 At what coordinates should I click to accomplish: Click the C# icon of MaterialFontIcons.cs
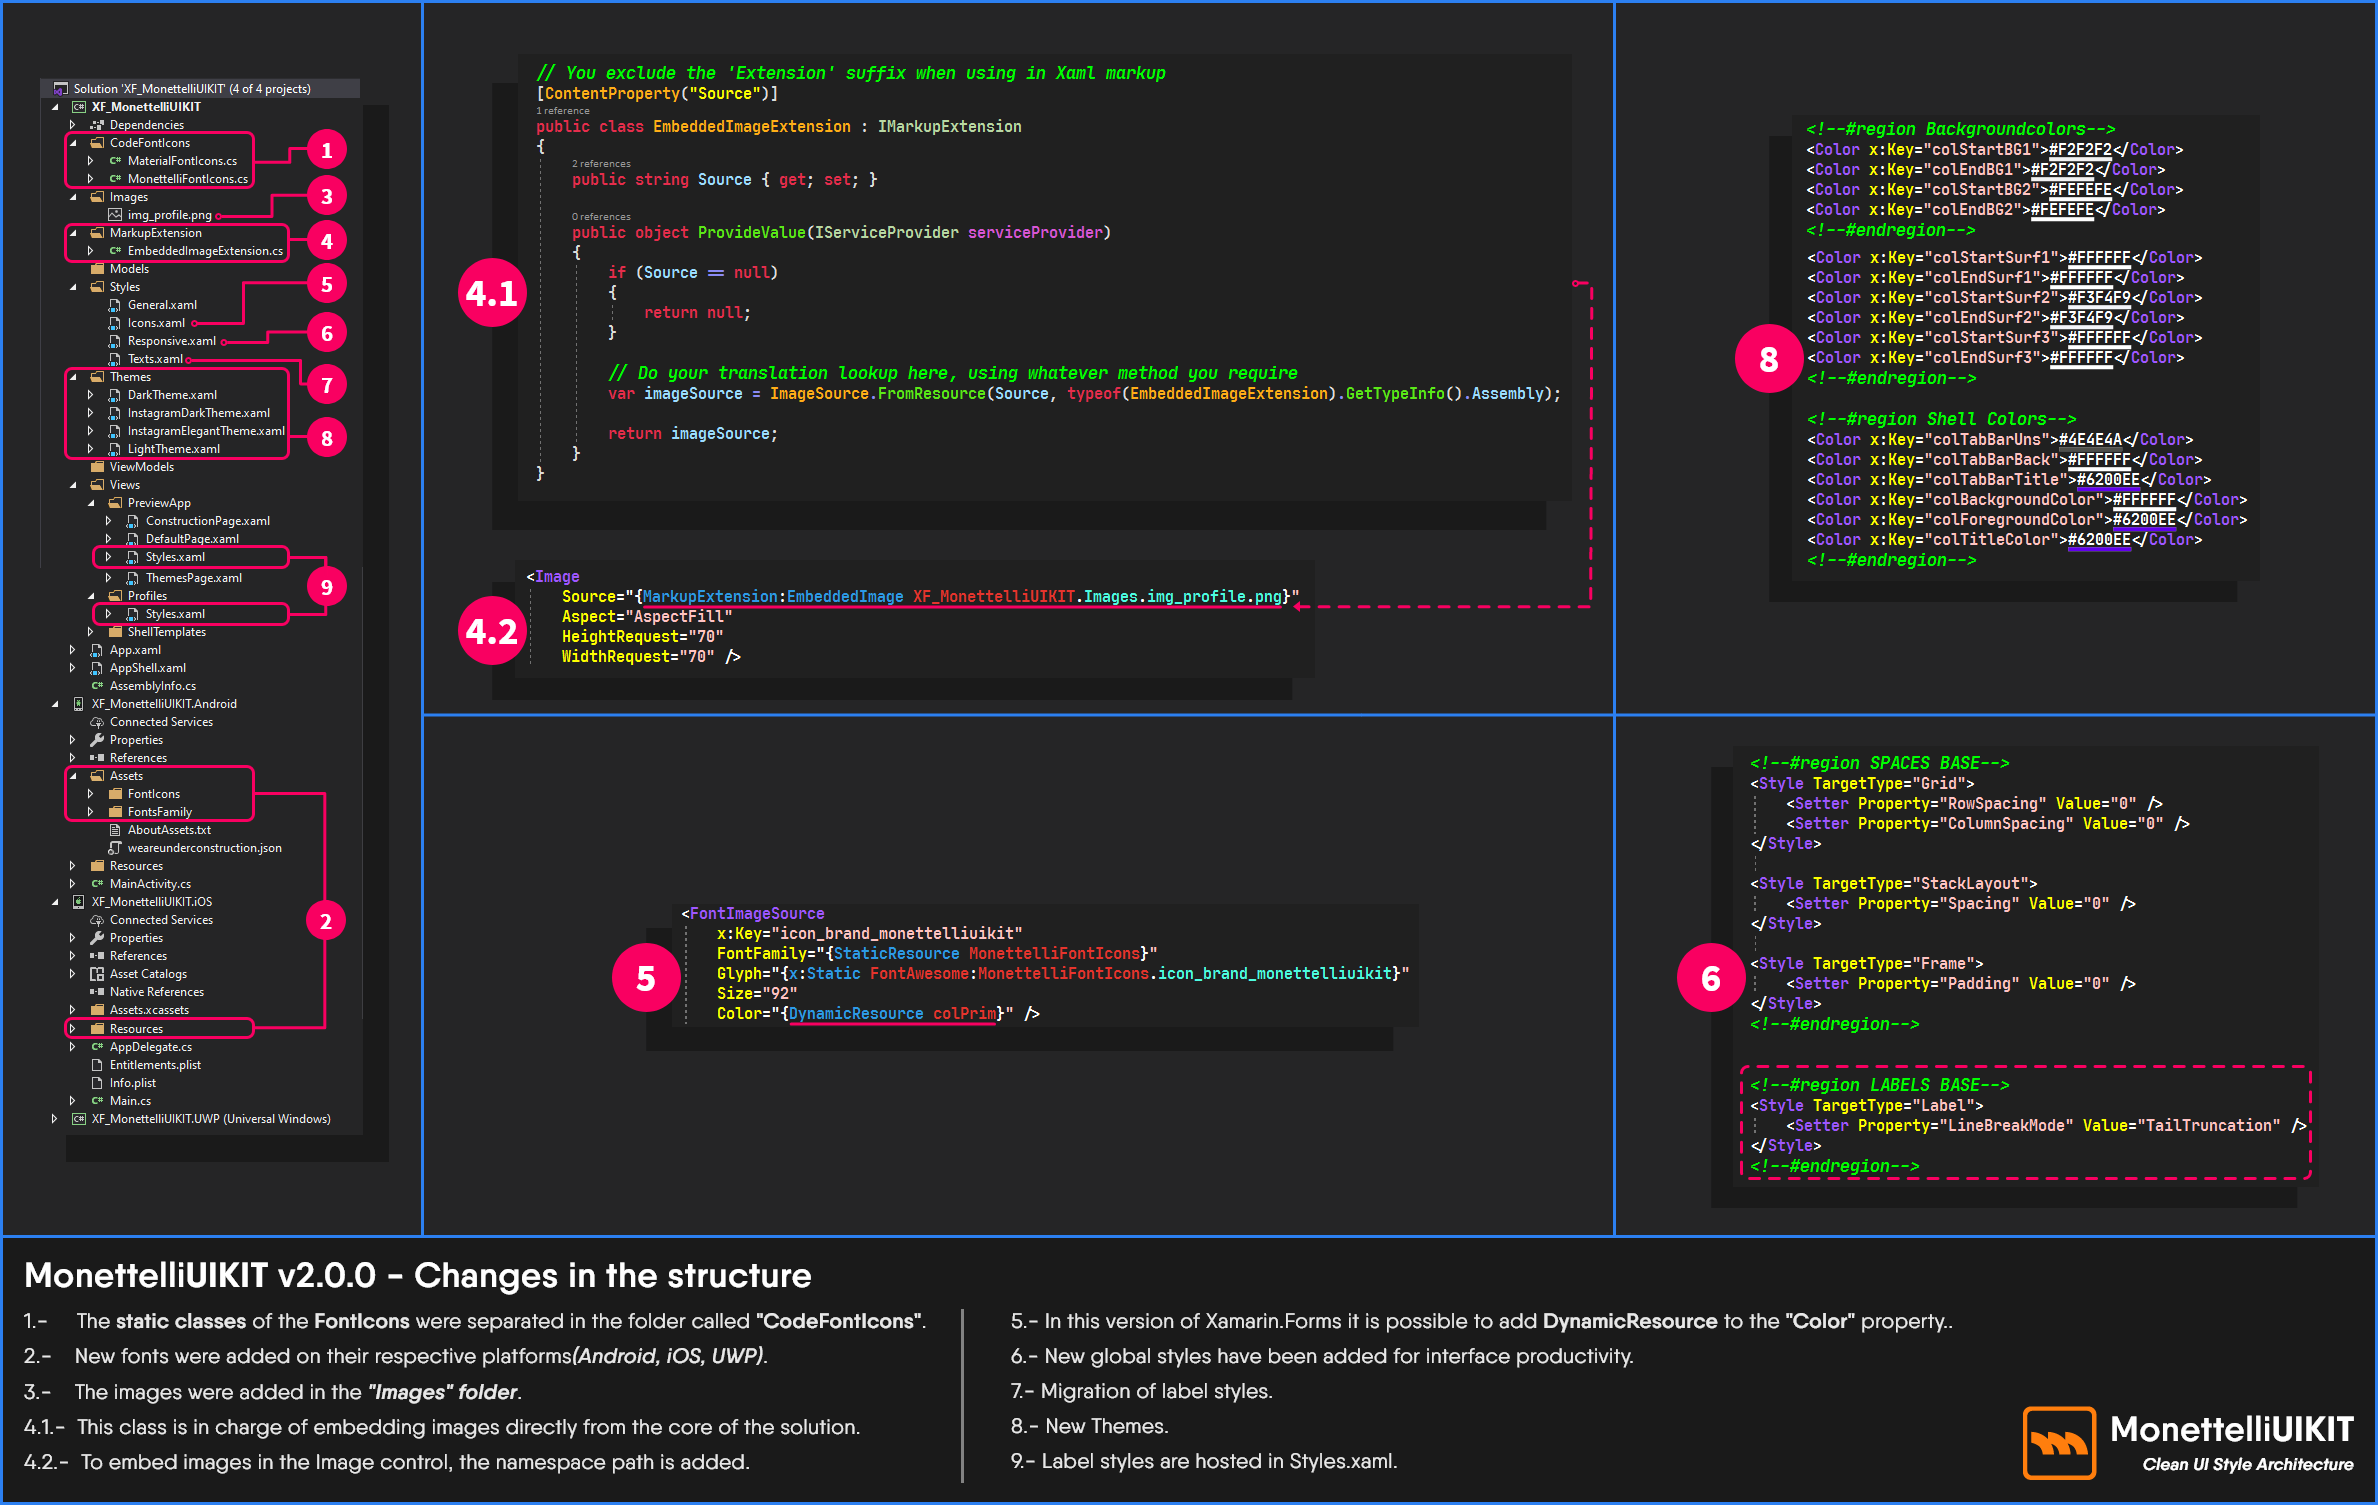115,161
